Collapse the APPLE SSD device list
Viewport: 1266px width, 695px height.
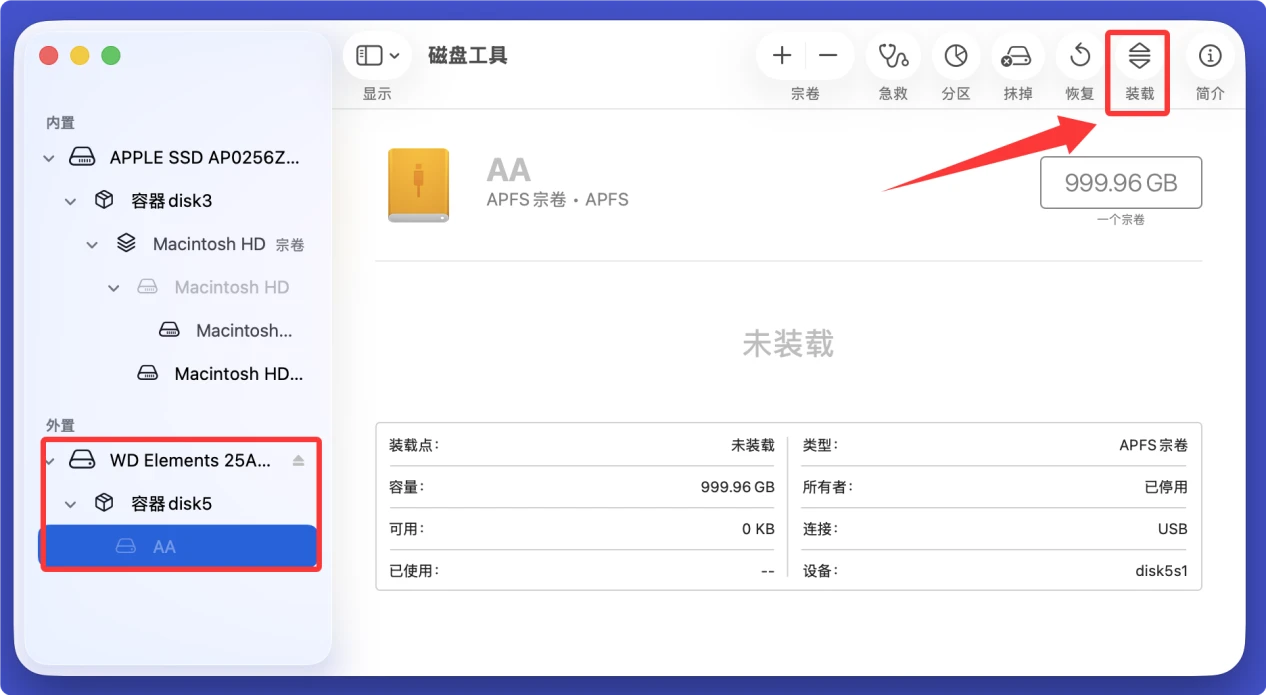click(47, 157)
